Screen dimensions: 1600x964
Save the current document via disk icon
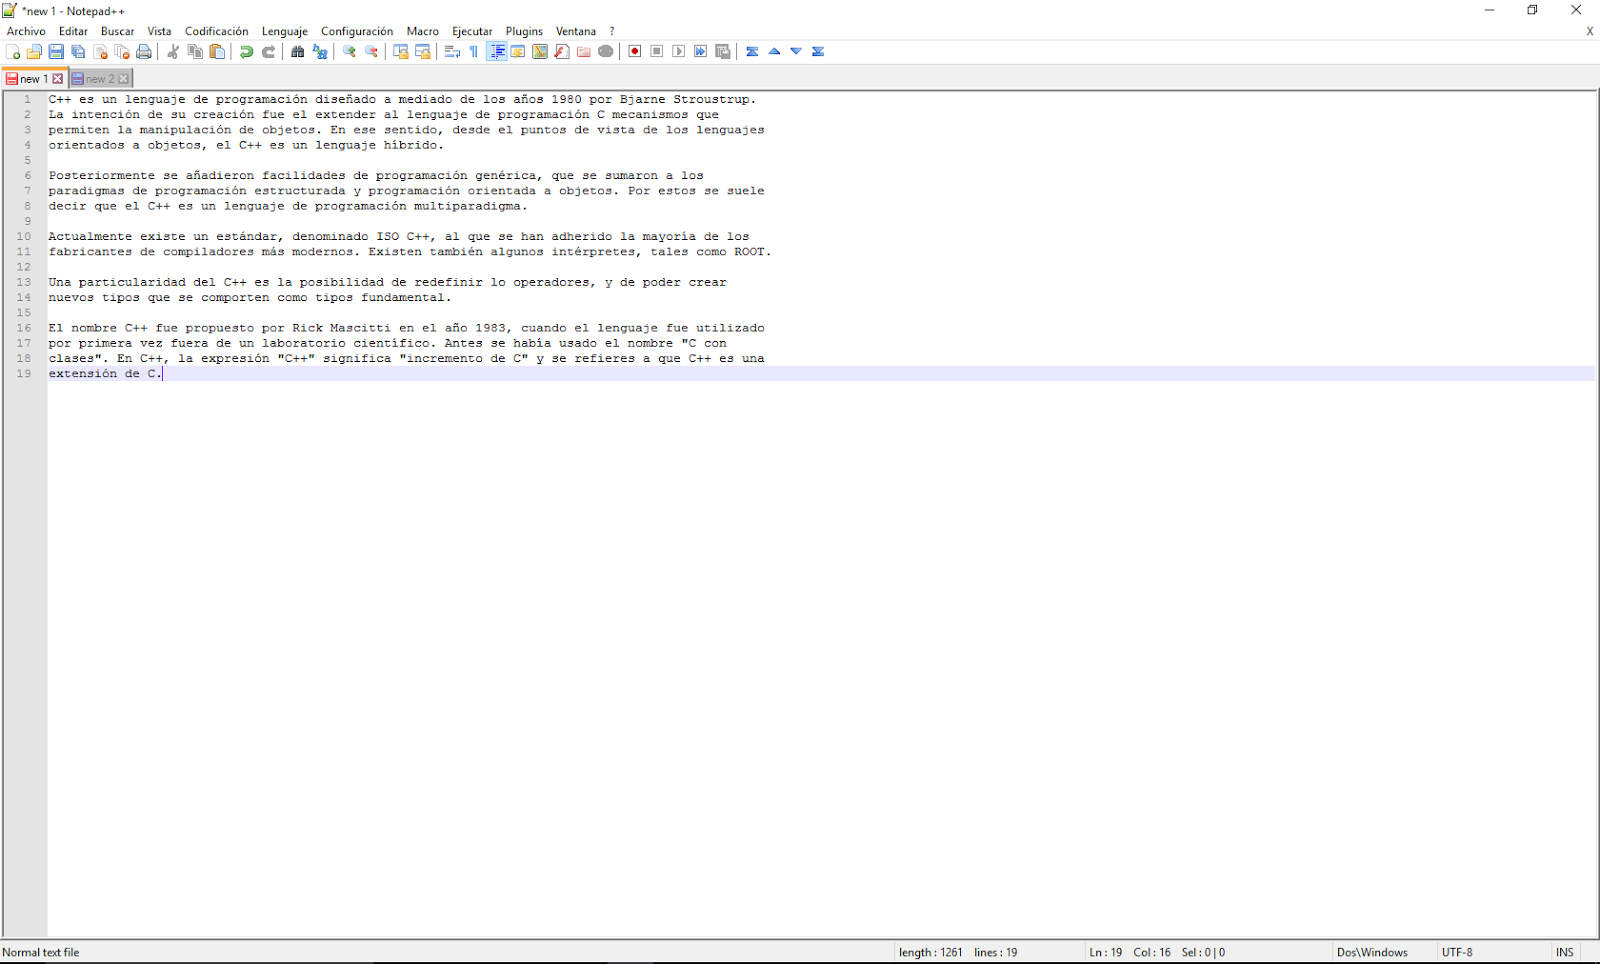point(56,51)
